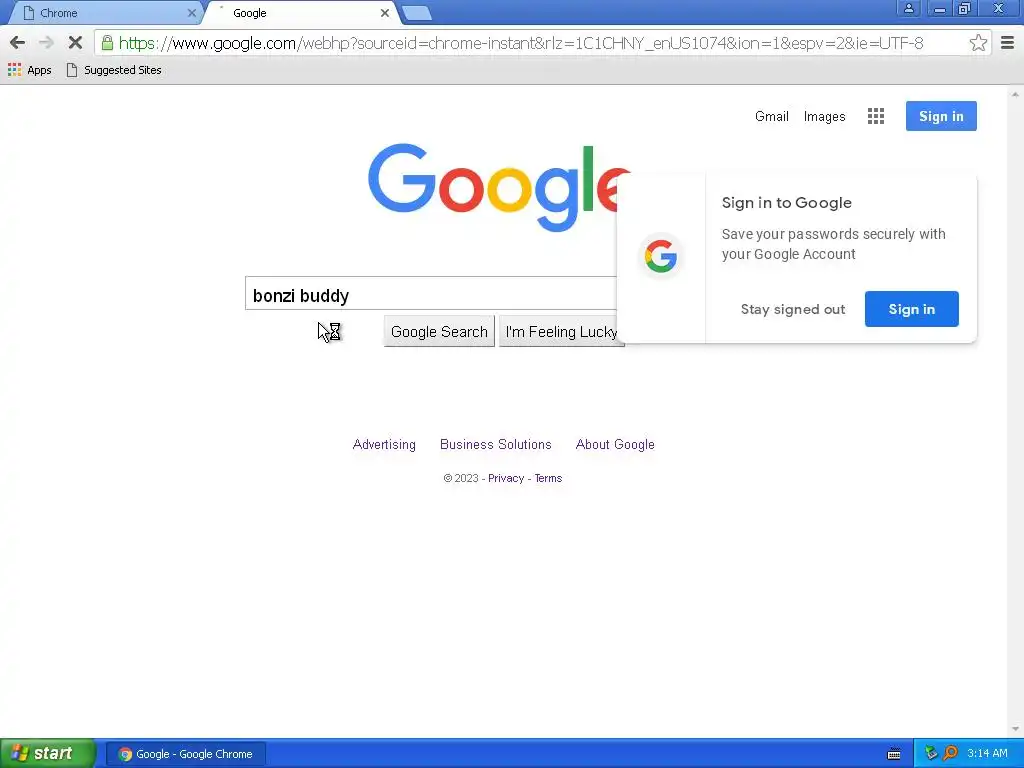Click the page scrollbar down arrow
The width and height of the screenshot is (1024, 768).
click(x=1015, y=729)
